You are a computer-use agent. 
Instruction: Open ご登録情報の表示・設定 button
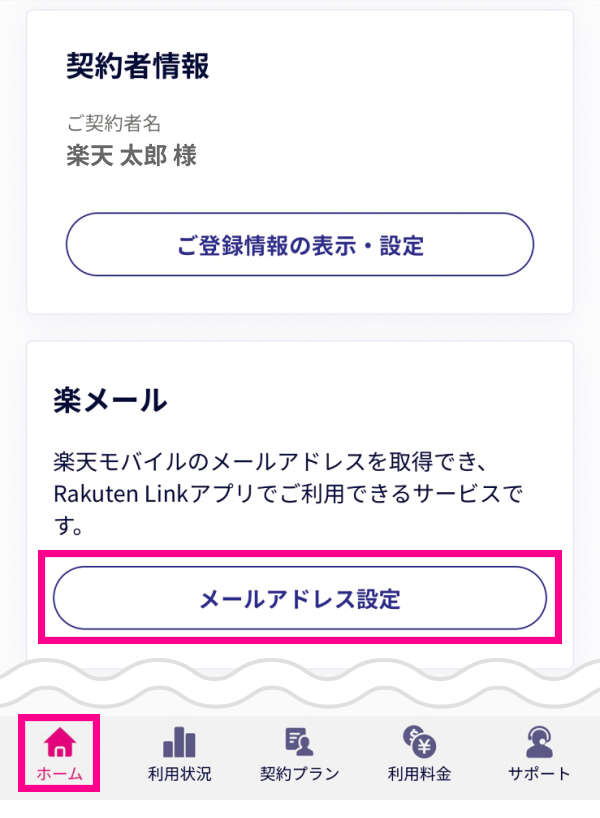click(x=299, y=244)
